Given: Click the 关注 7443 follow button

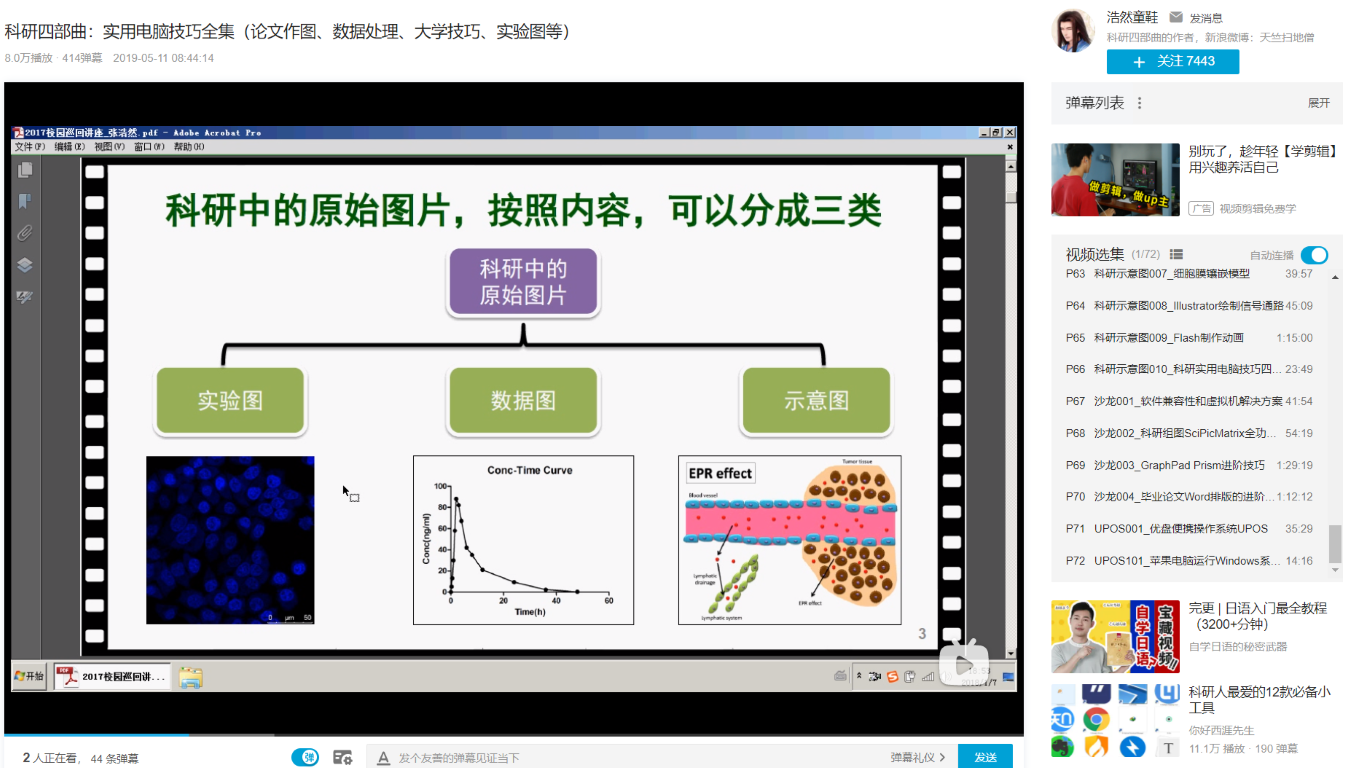Looking at the screenshot, I should point(1173,61).
